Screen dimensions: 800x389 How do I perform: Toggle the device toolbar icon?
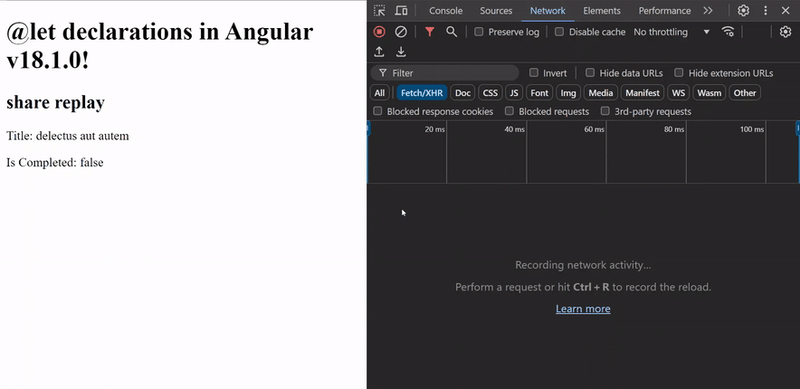click(402, 11)
